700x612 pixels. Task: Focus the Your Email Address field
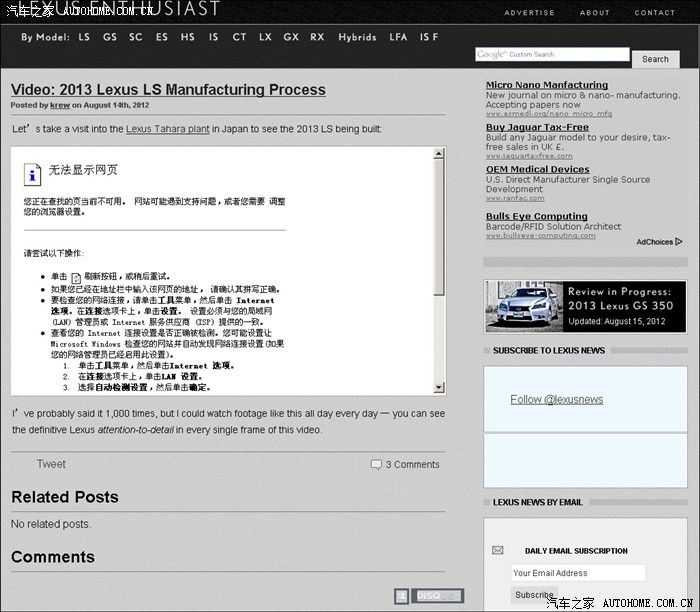[x=577, y=573]
